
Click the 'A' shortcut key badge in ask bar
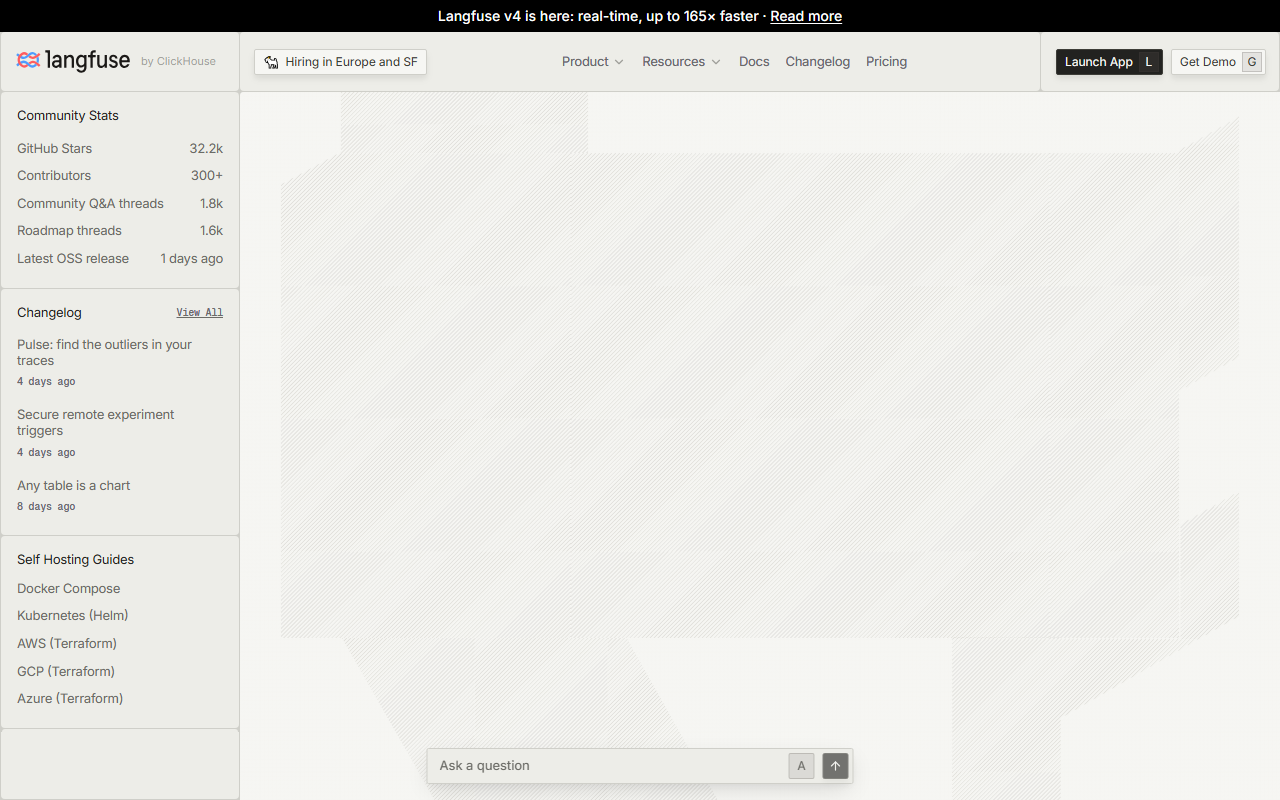(x=801, y=766)
